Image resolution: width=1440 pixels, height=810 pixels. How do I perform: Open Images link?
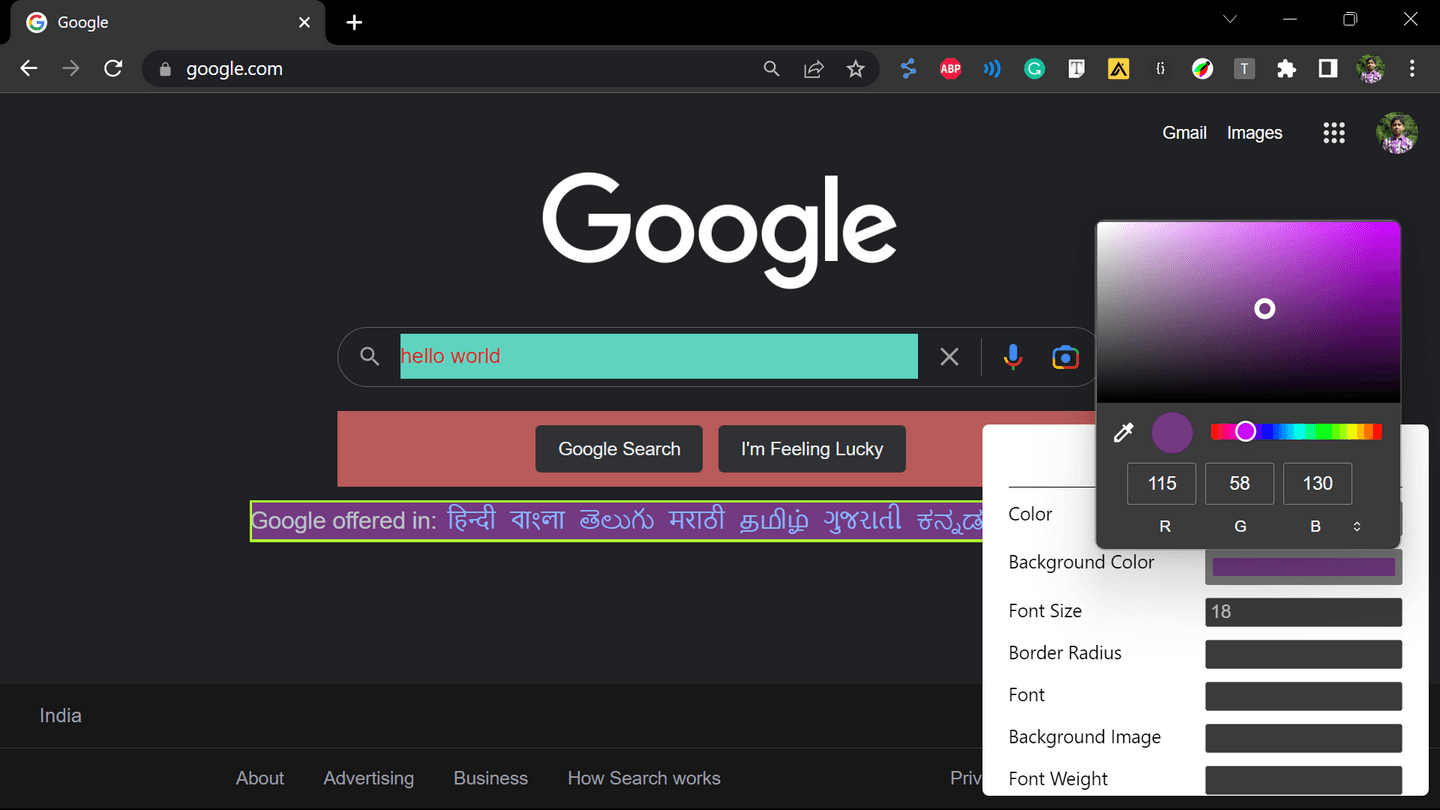[1254, 133]
